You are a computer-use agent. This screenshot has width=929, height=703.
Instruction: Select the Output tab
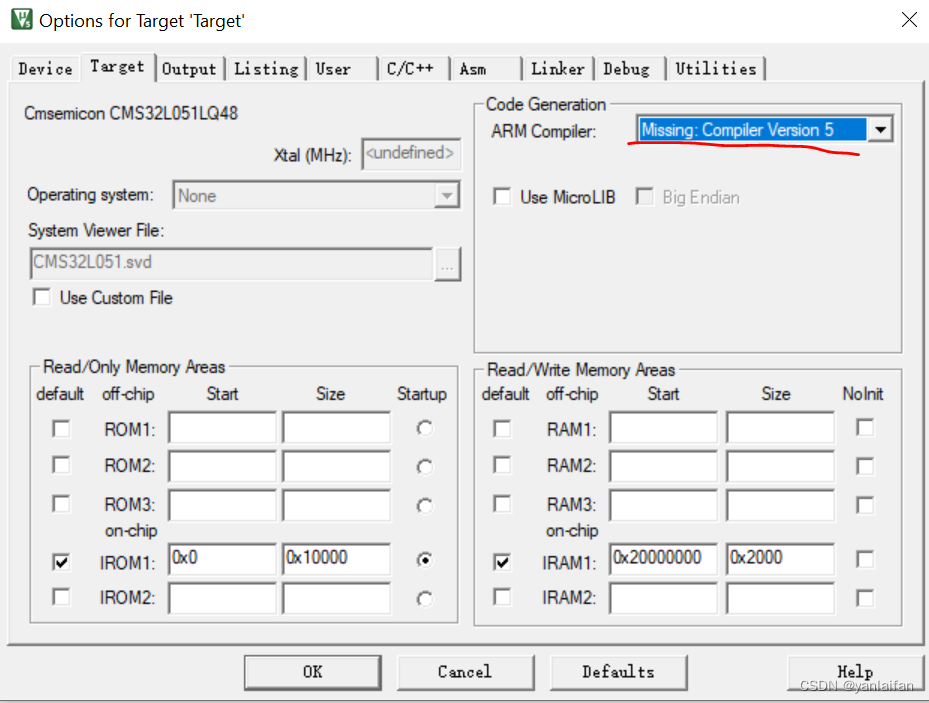pyautogui.click(x=189, y=69)
